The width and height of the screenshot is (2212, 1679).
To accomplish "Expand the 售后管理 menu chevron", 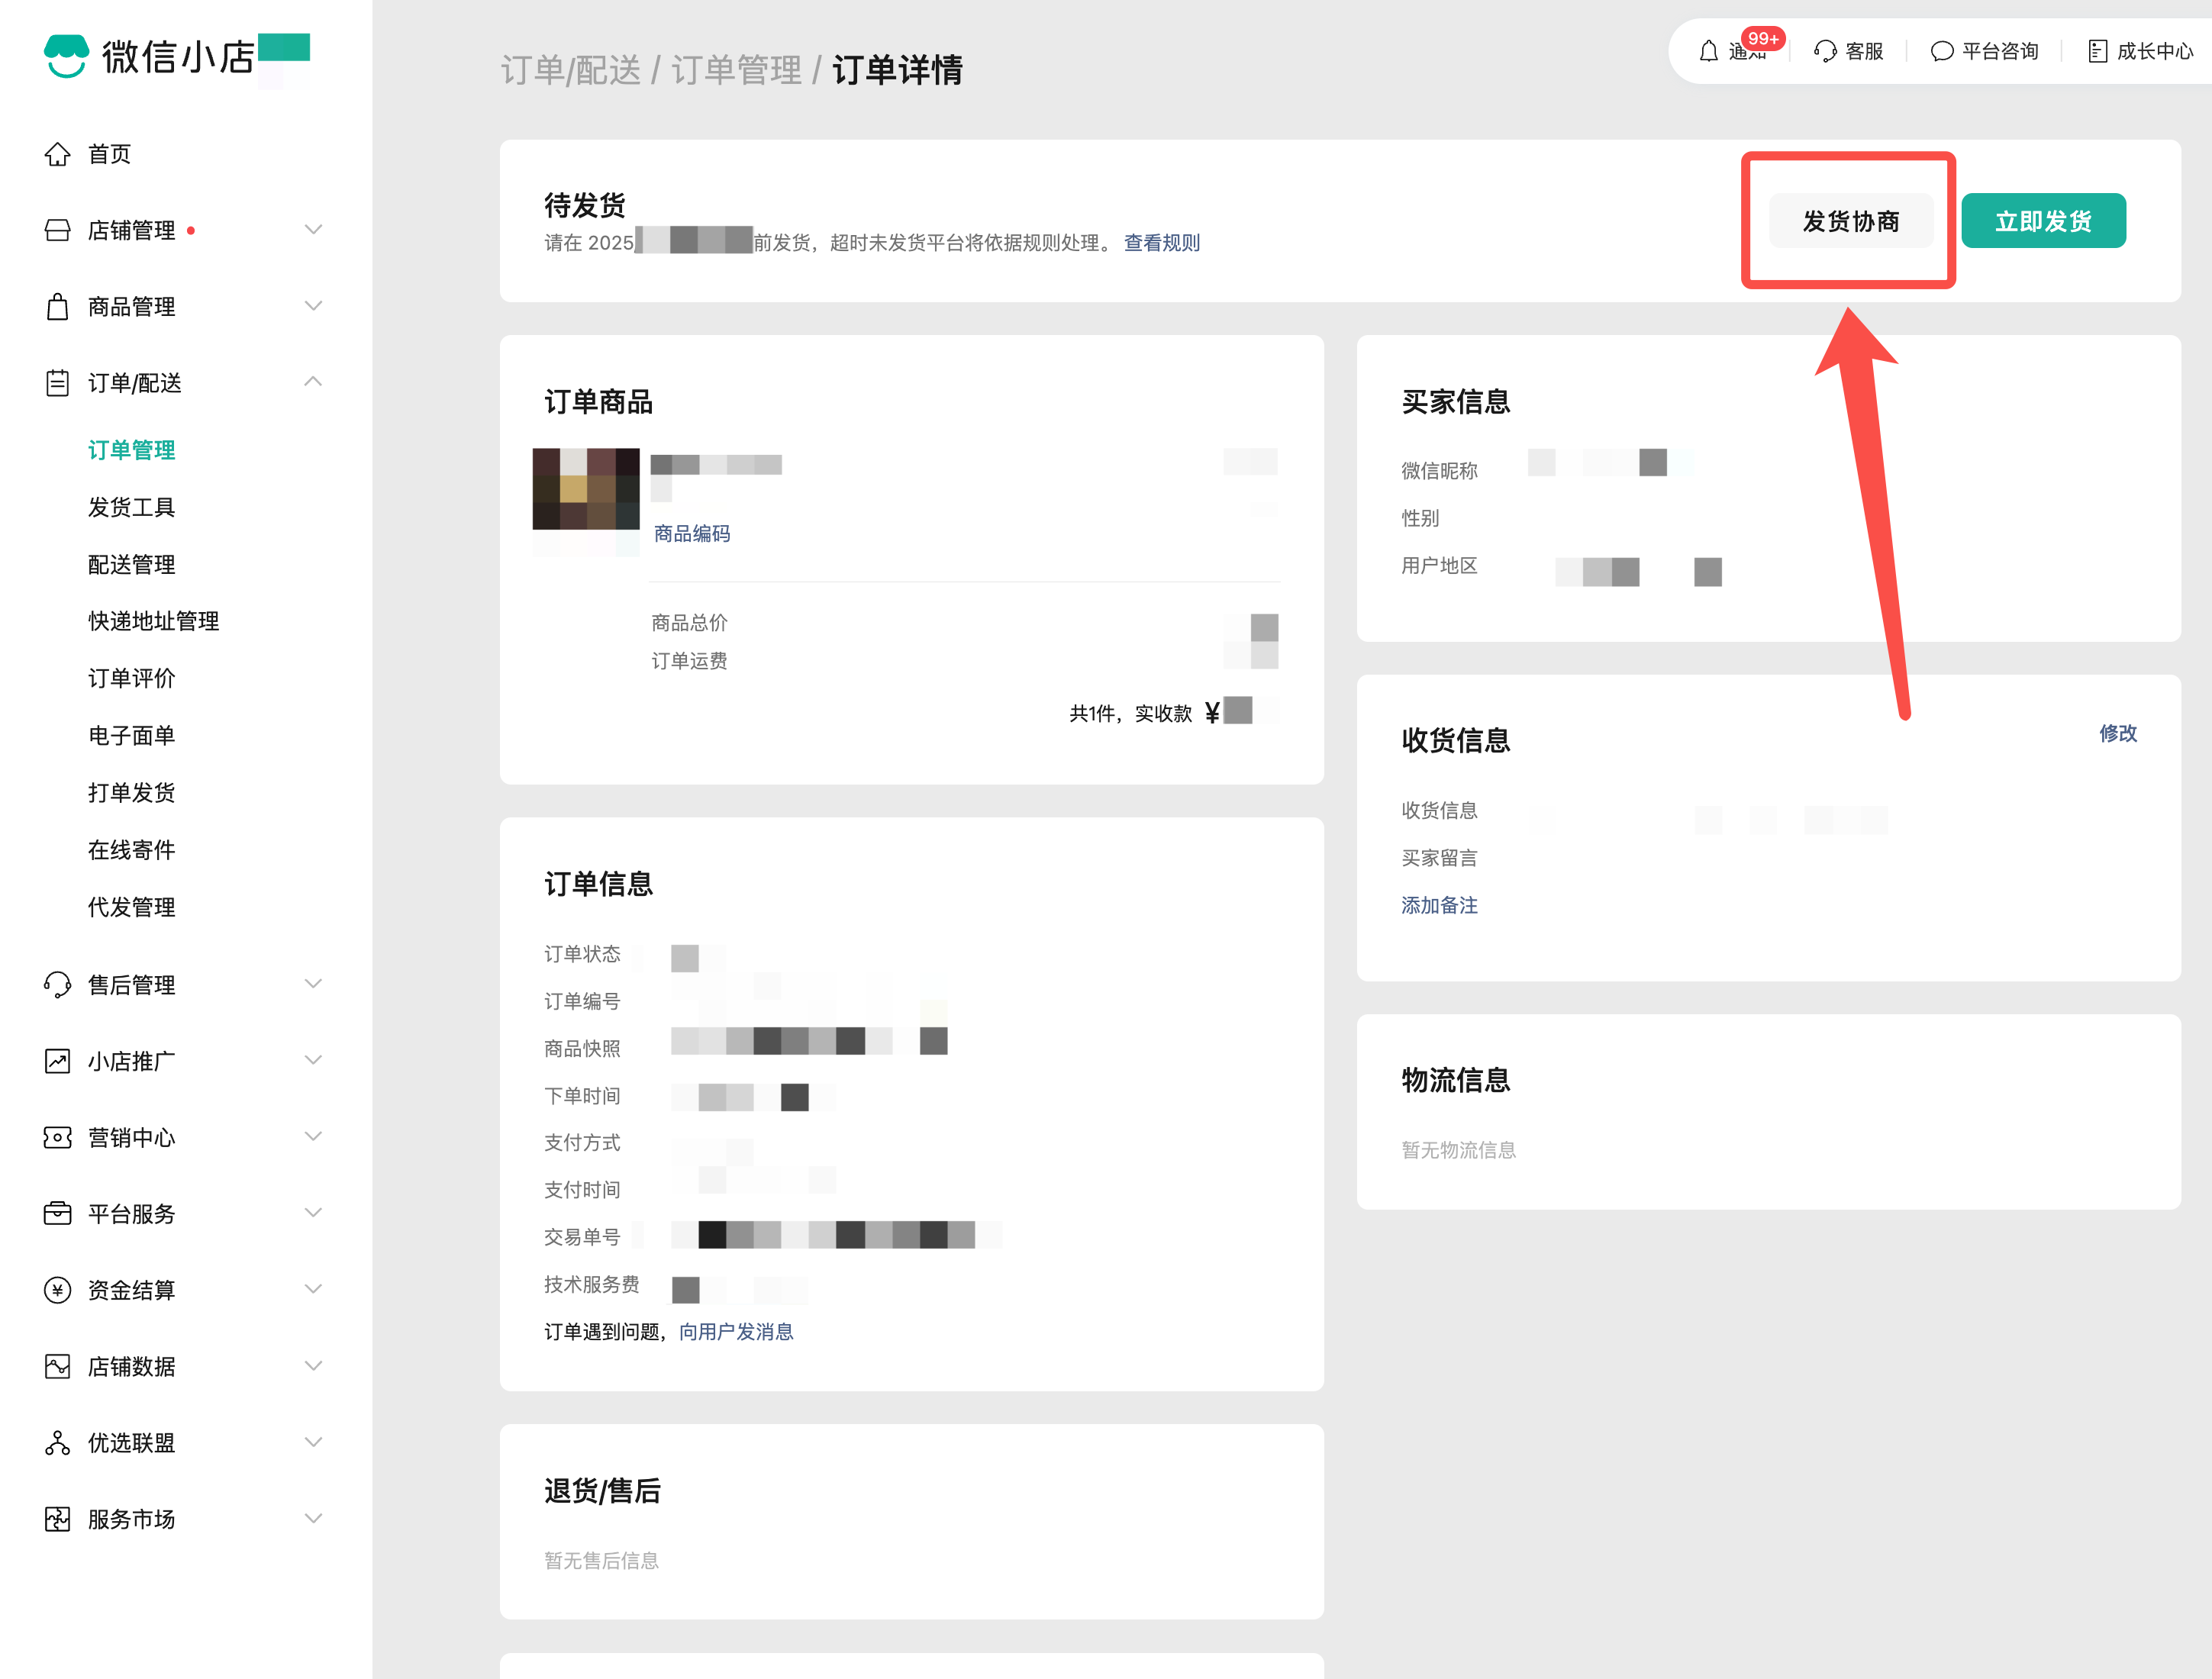I will (313, 984).
